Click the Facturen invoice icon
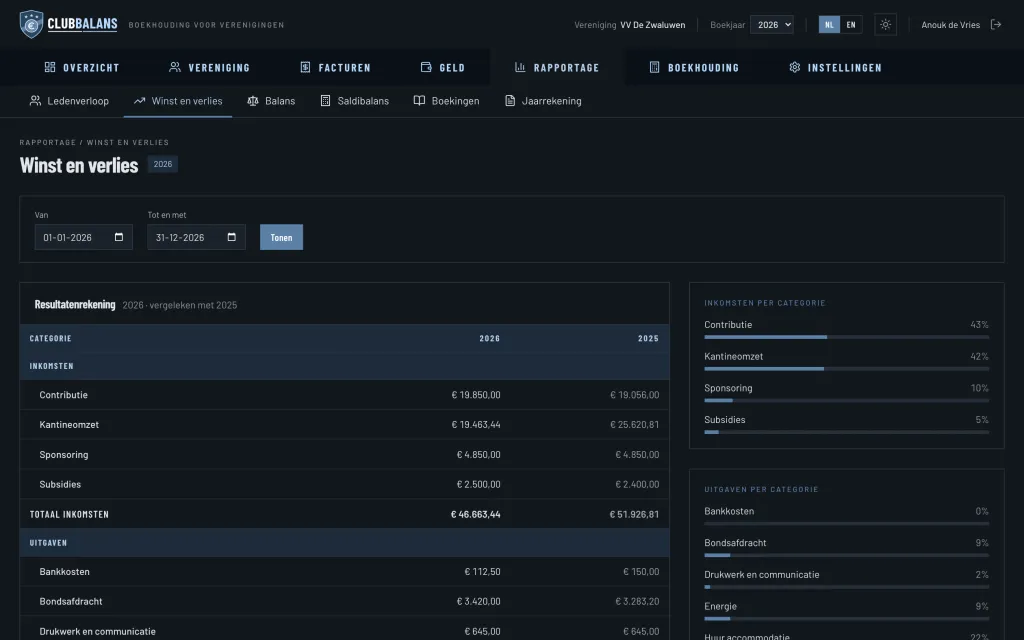 305,67
